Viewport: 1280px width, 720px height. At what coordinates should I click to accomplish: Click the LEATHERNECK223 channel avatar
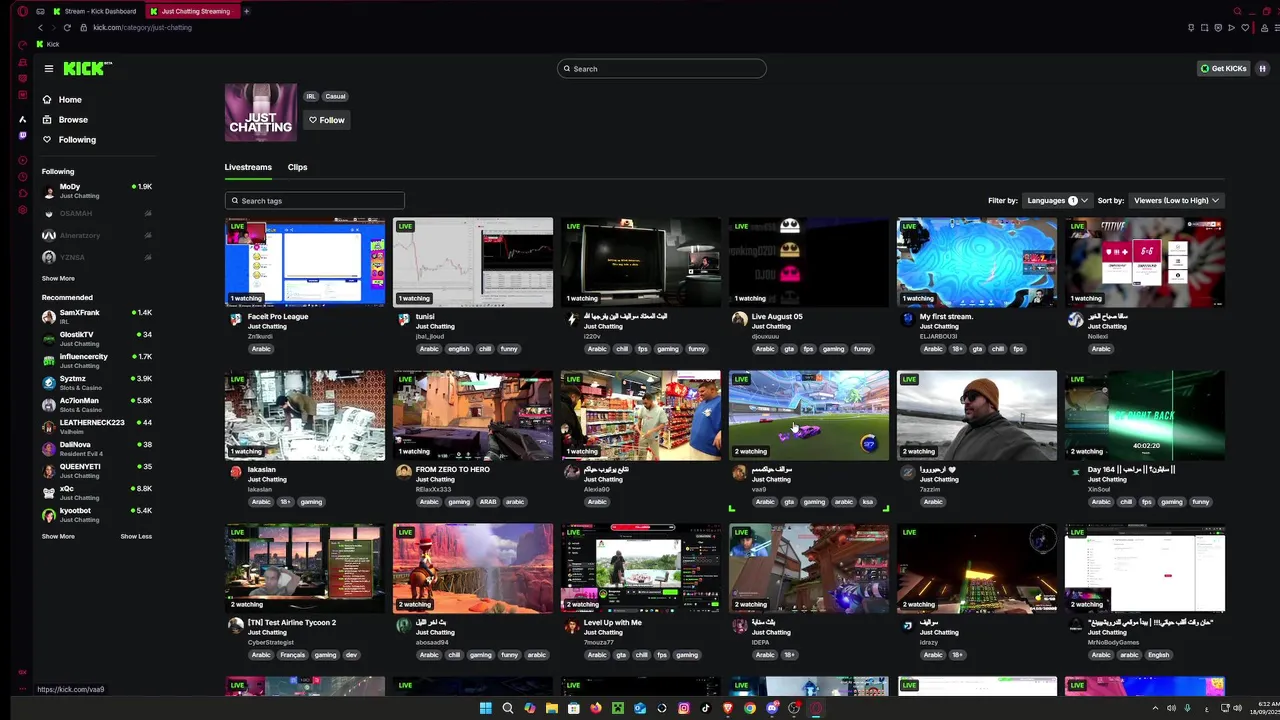[x=48, y=427]
